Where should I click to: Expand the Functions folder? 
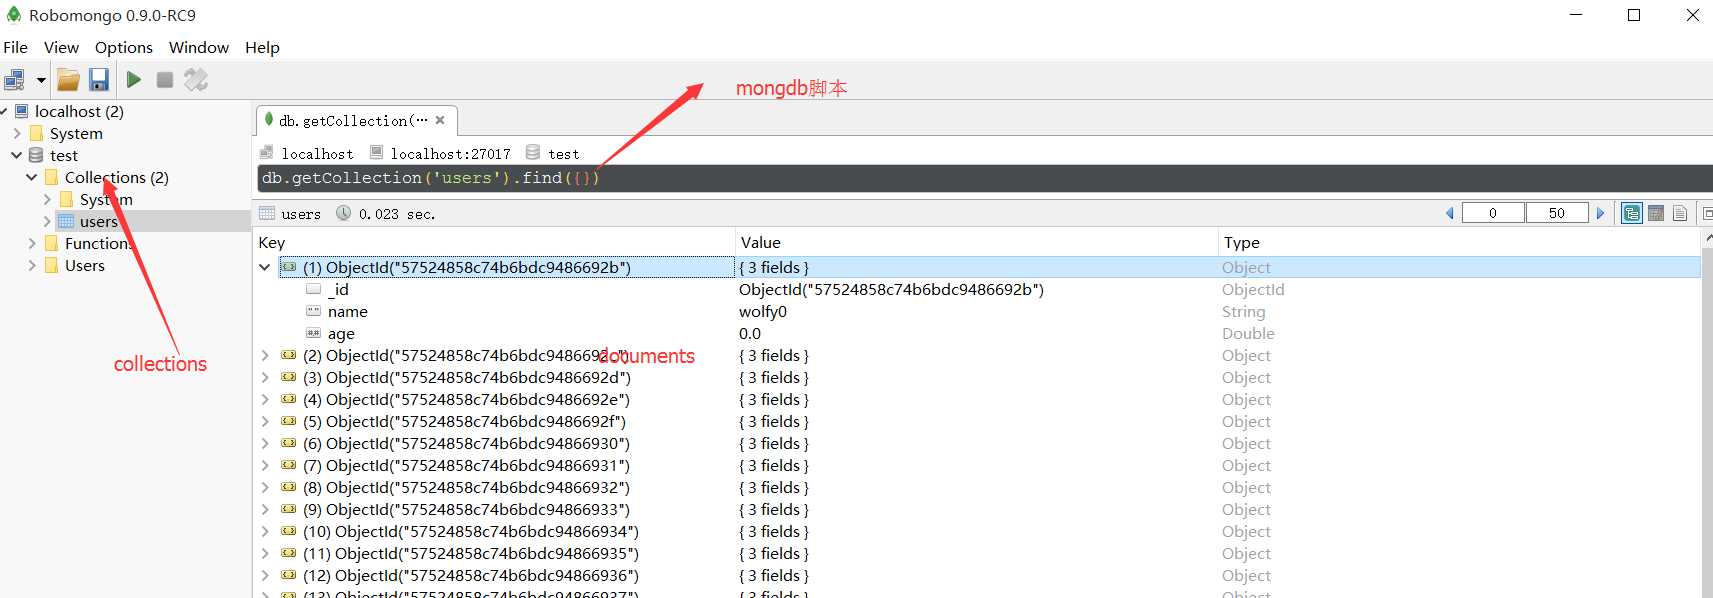coord(32,243)
